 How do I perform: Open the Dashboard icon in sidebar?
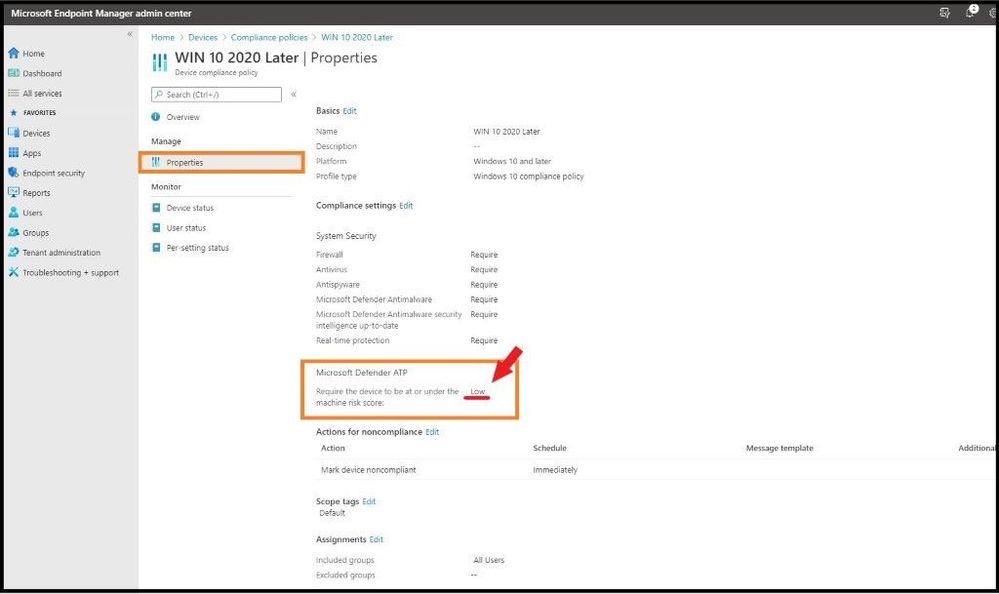pyautogui.click(x=13, y=73)
